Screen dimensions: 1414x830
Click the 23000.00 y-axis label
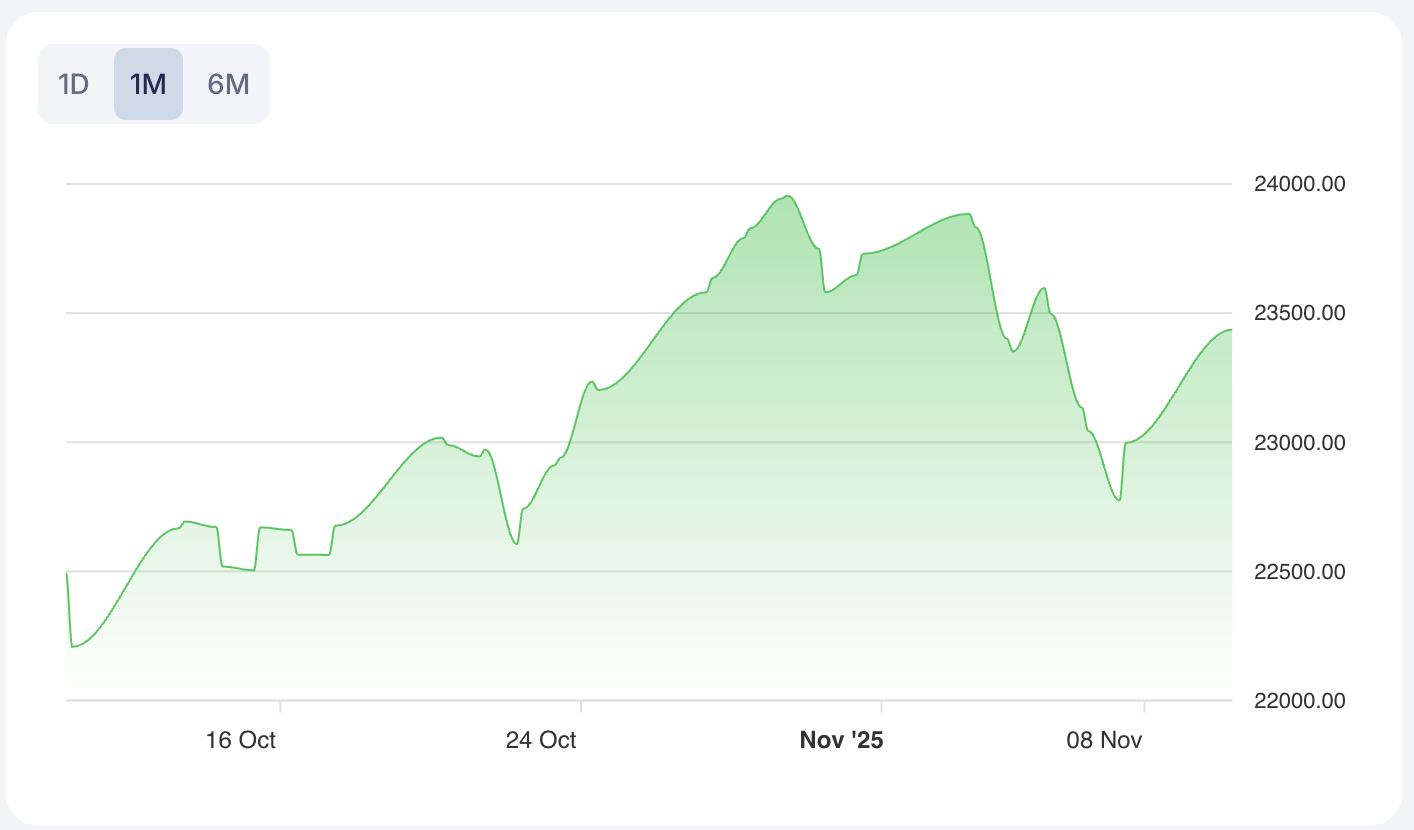(1299, 442)
